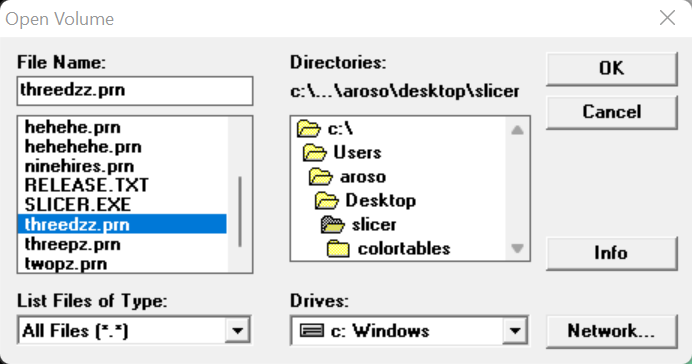Click the OK button
Image resolution: width=692 pixels, height=364 pixels.
pos(611,68)
